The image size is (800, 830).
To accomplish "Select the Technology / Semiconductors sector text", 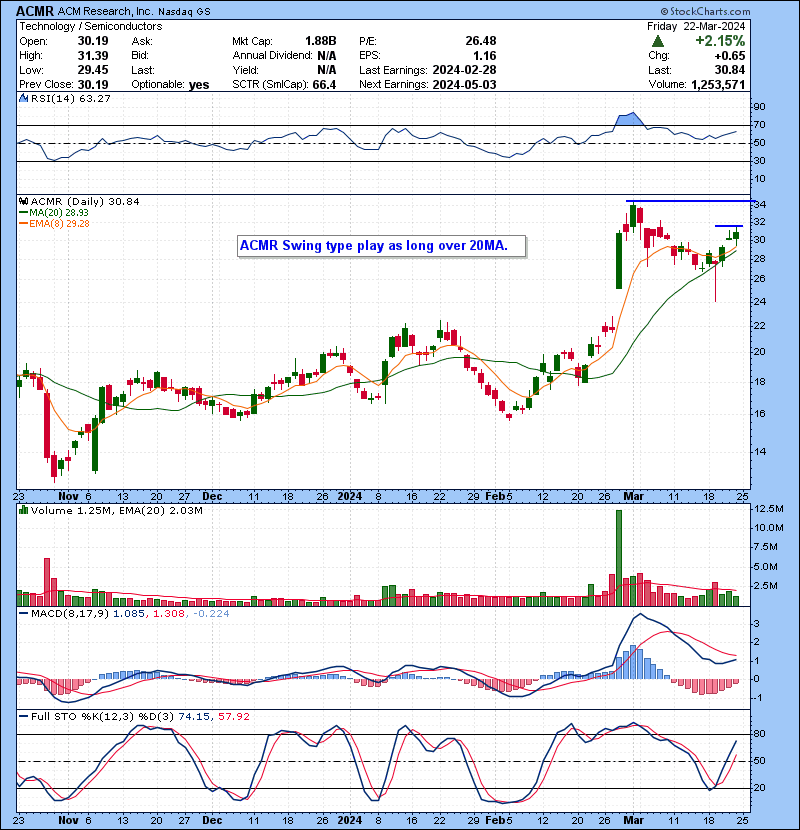I will (91, 26).
